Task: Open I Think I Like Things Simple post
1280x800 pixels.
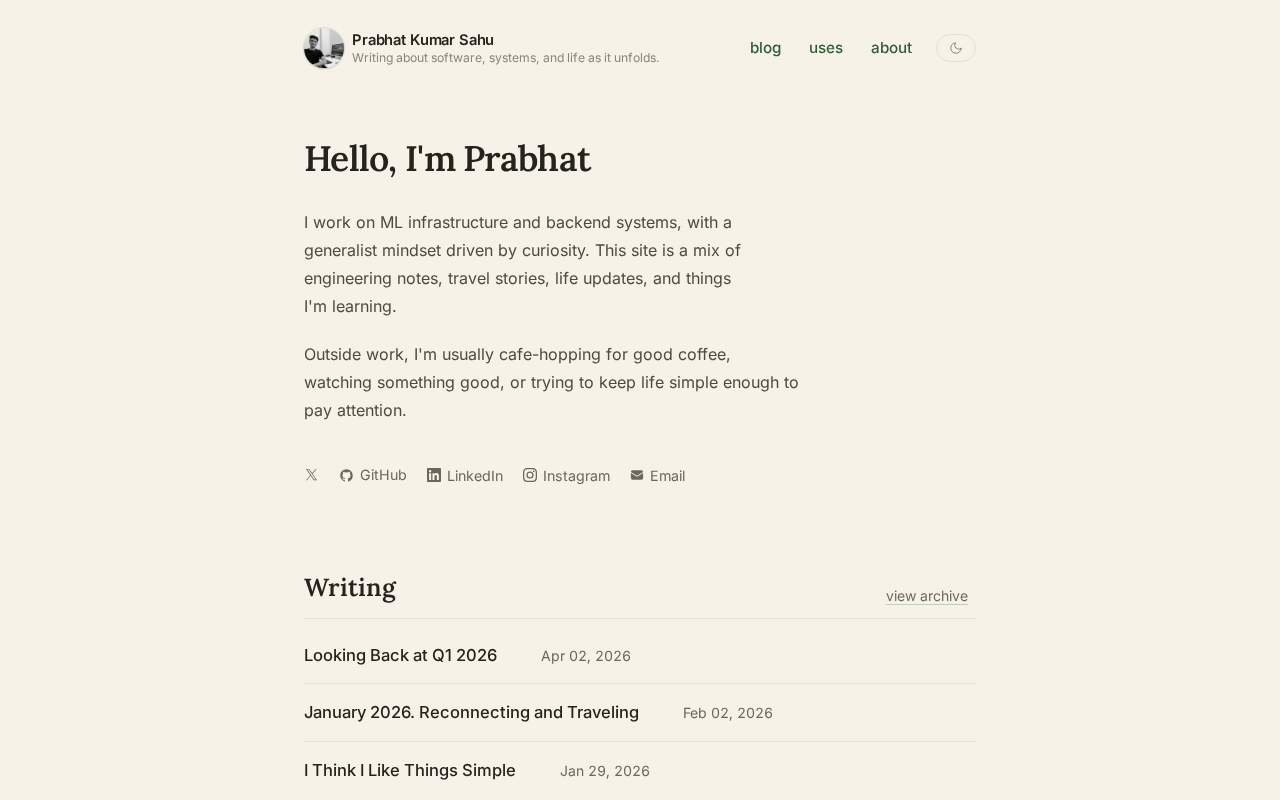Action: (410, 770)
